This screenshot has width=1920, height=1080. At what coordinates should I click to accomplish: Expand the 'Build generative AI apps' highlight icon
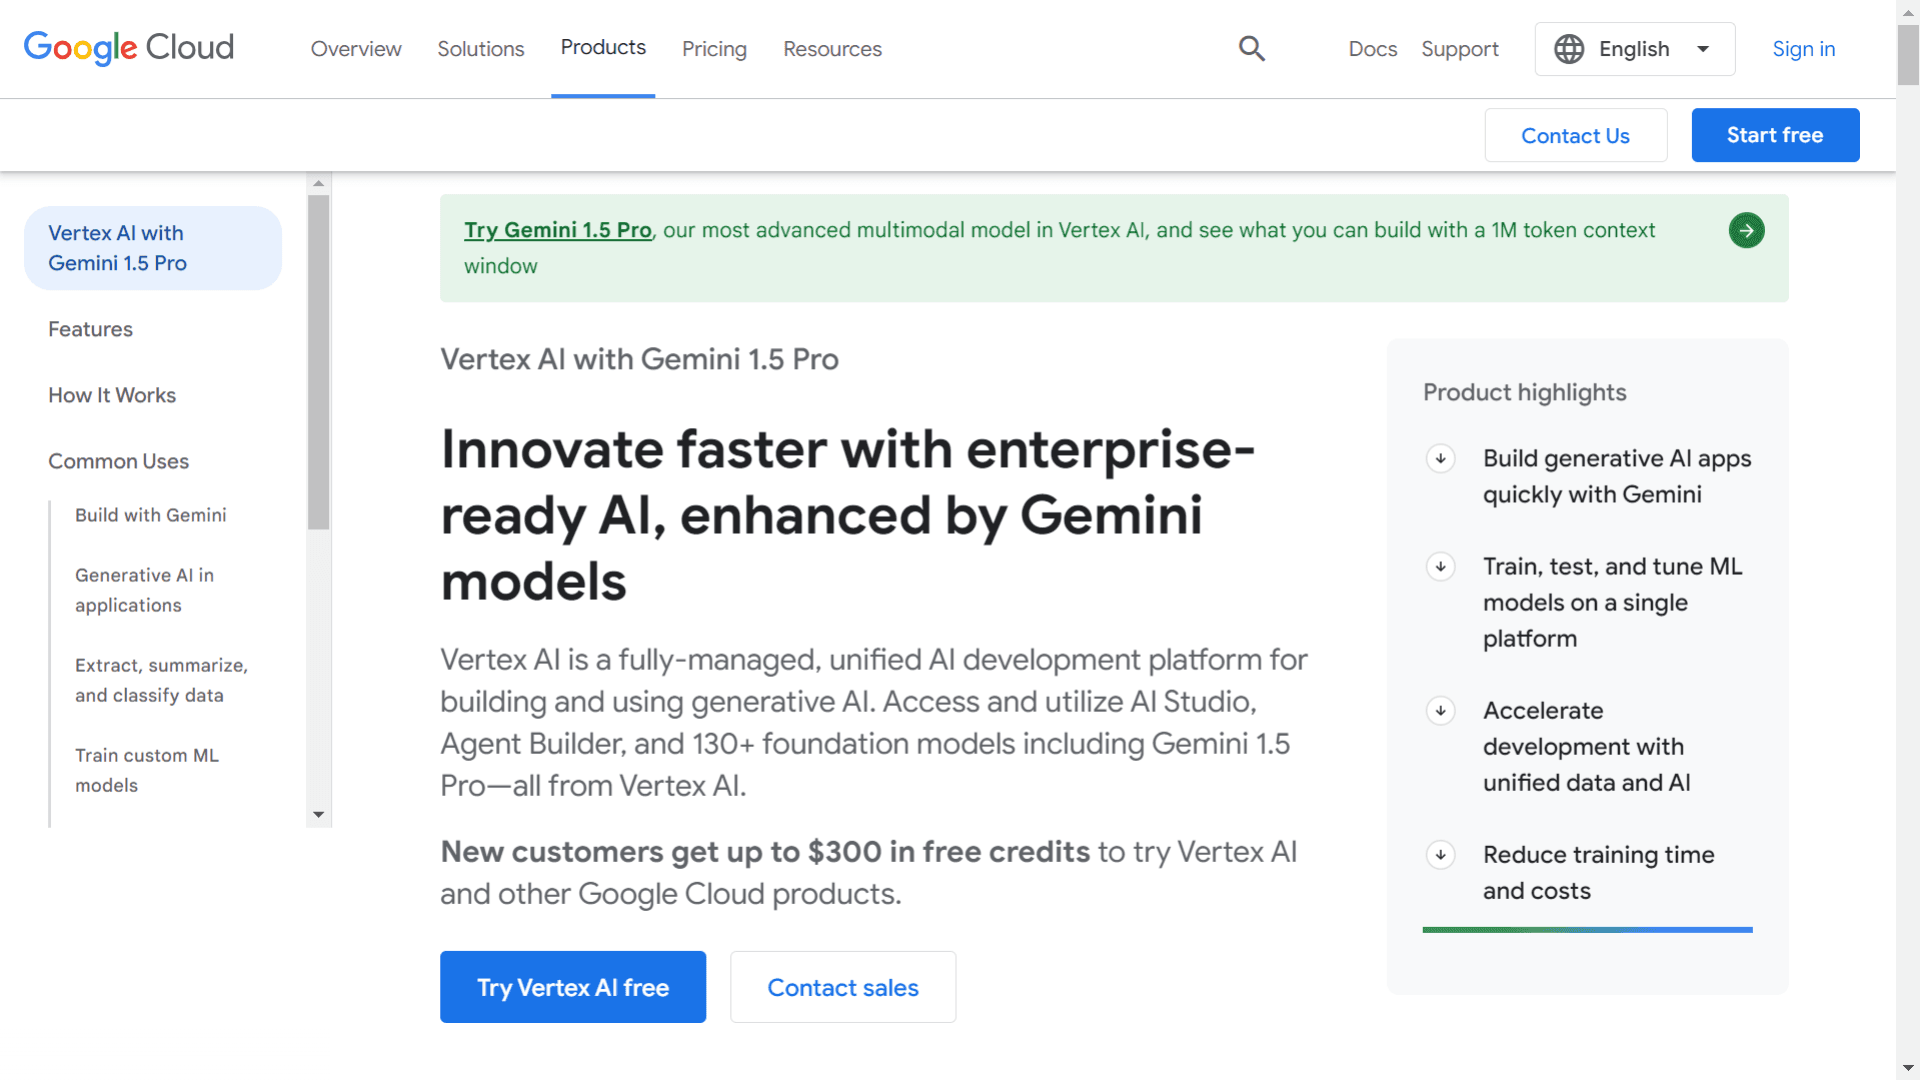1440,459
